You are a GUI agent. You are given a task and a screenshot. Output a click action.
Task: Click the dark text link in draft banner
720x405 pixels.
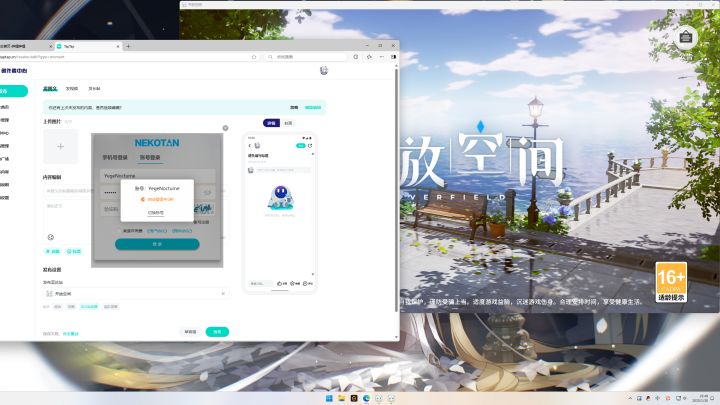pos(294,107)
